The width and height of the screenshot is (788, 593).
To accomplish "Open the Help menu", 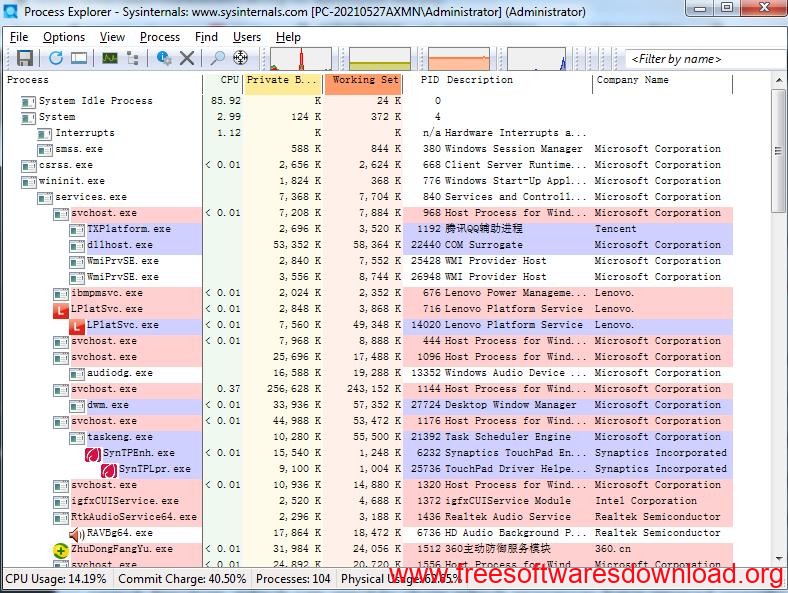I will click(288, 37).
